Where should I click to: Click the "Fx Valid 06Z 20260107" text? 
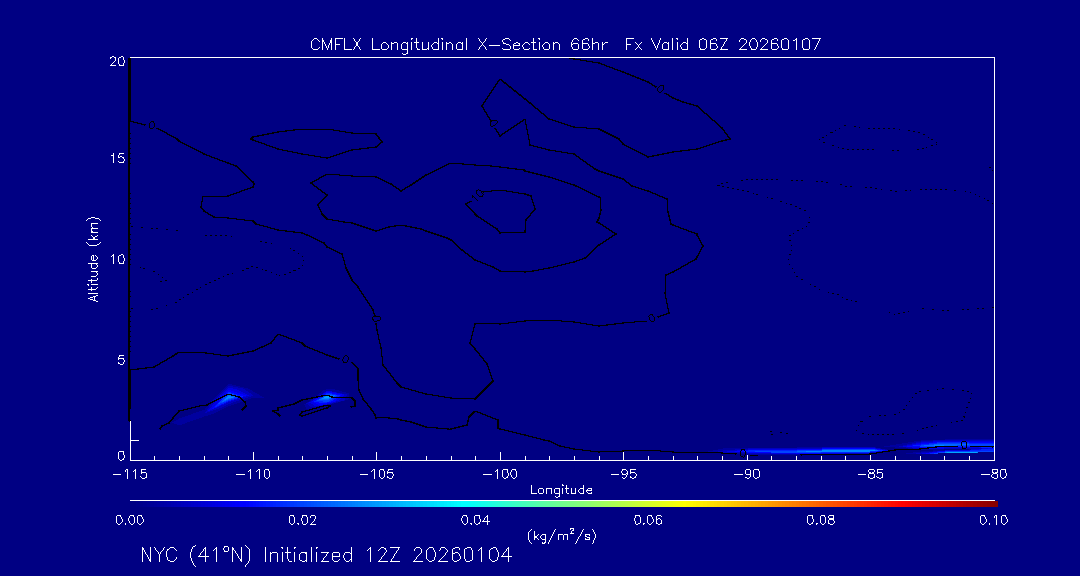pos(723,45)
